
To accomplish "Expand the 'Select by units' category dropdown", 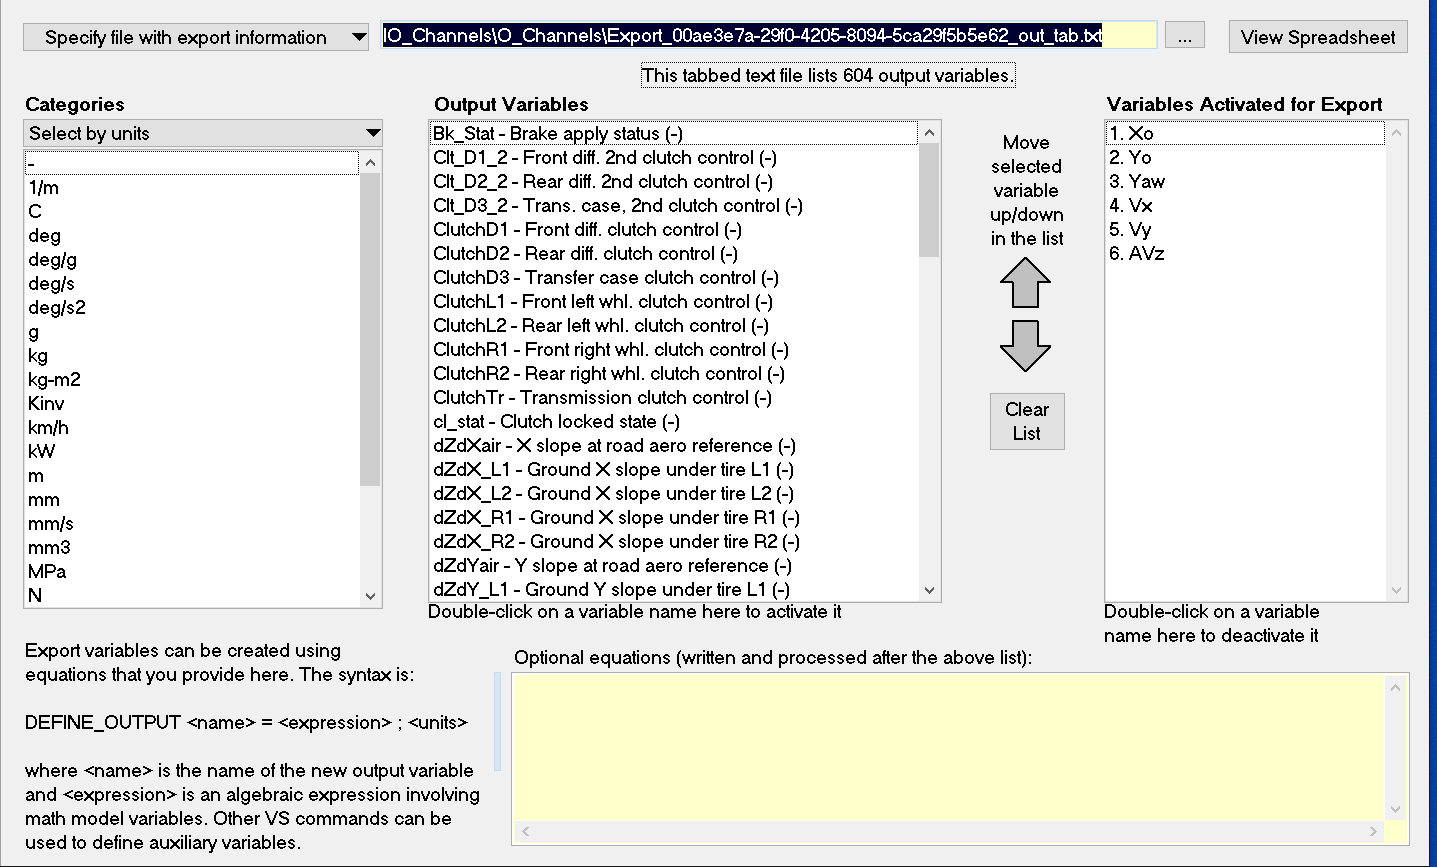I will pyautogui.click(x=203, y=133).
